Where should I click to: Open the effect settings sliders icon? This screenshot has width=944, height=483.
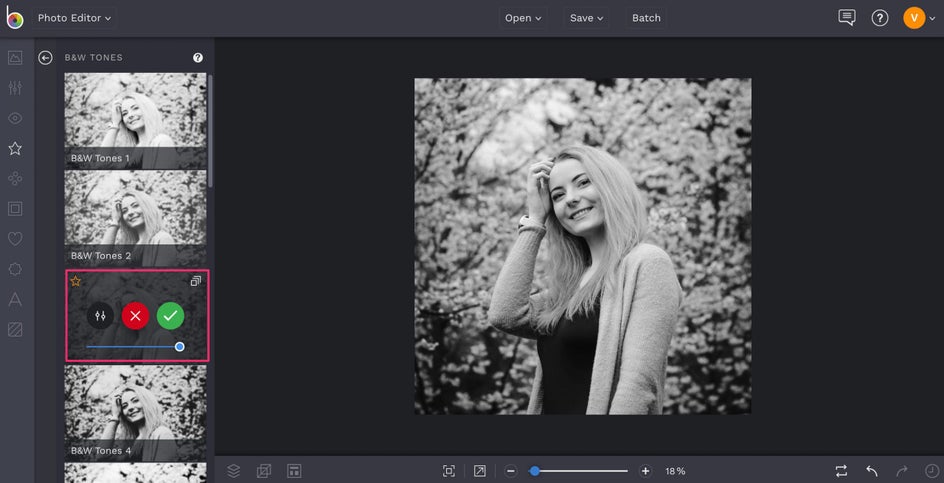[x=100, y=316]
